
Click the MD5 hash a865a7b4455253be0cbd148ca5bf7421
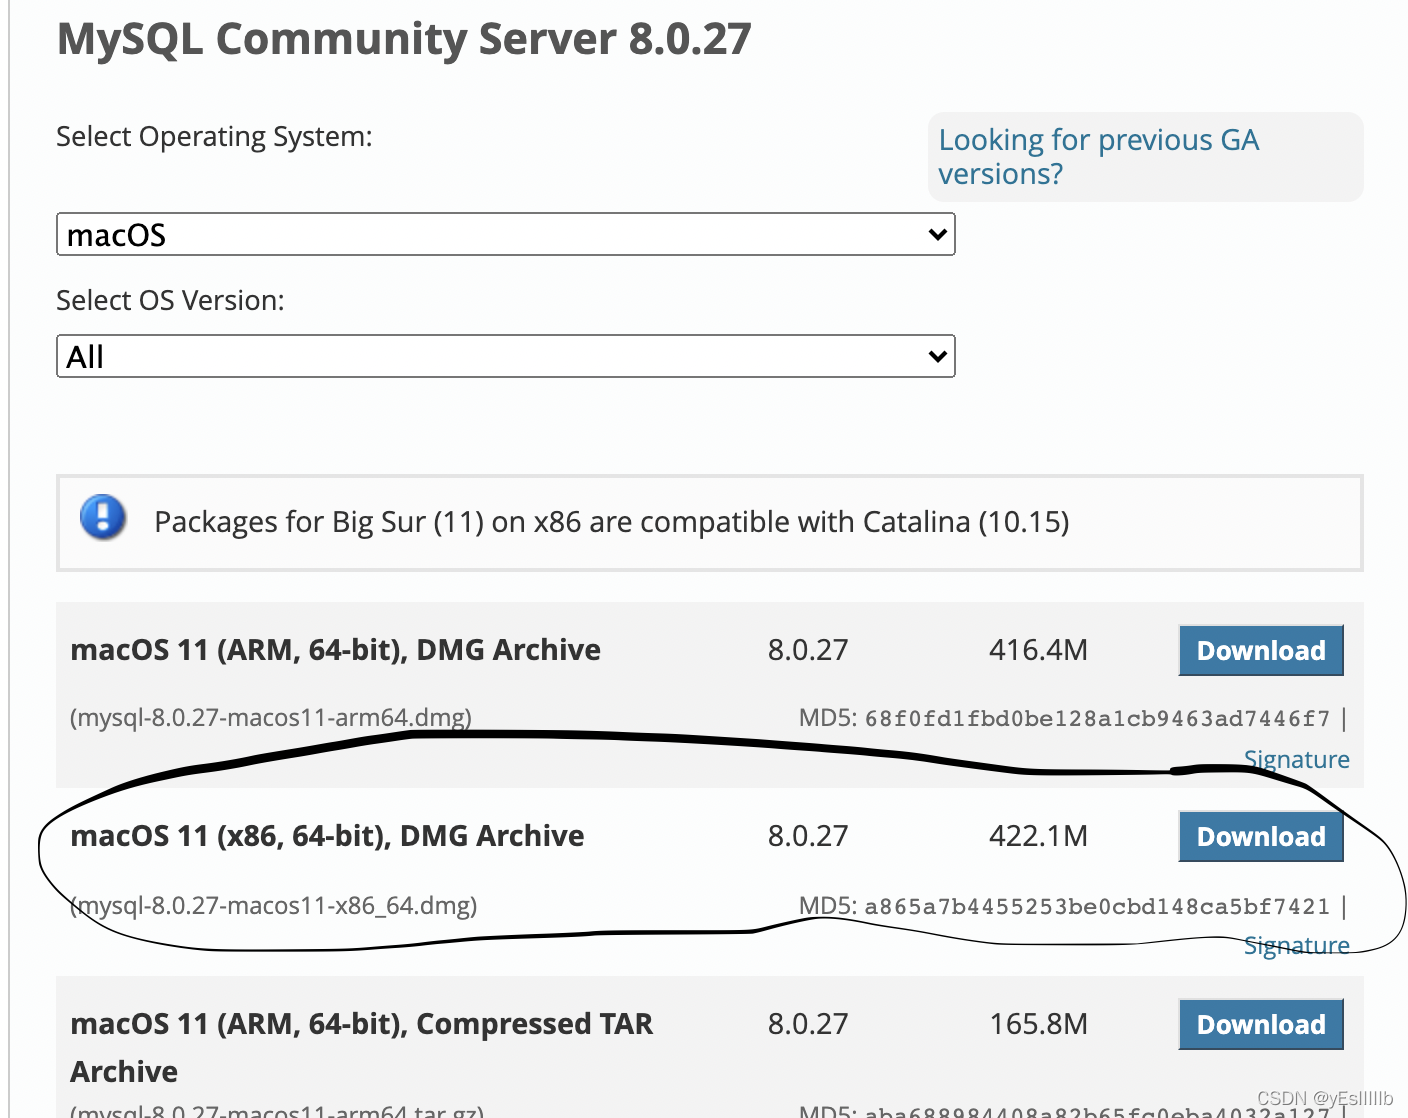click(x=1097, y=906)
